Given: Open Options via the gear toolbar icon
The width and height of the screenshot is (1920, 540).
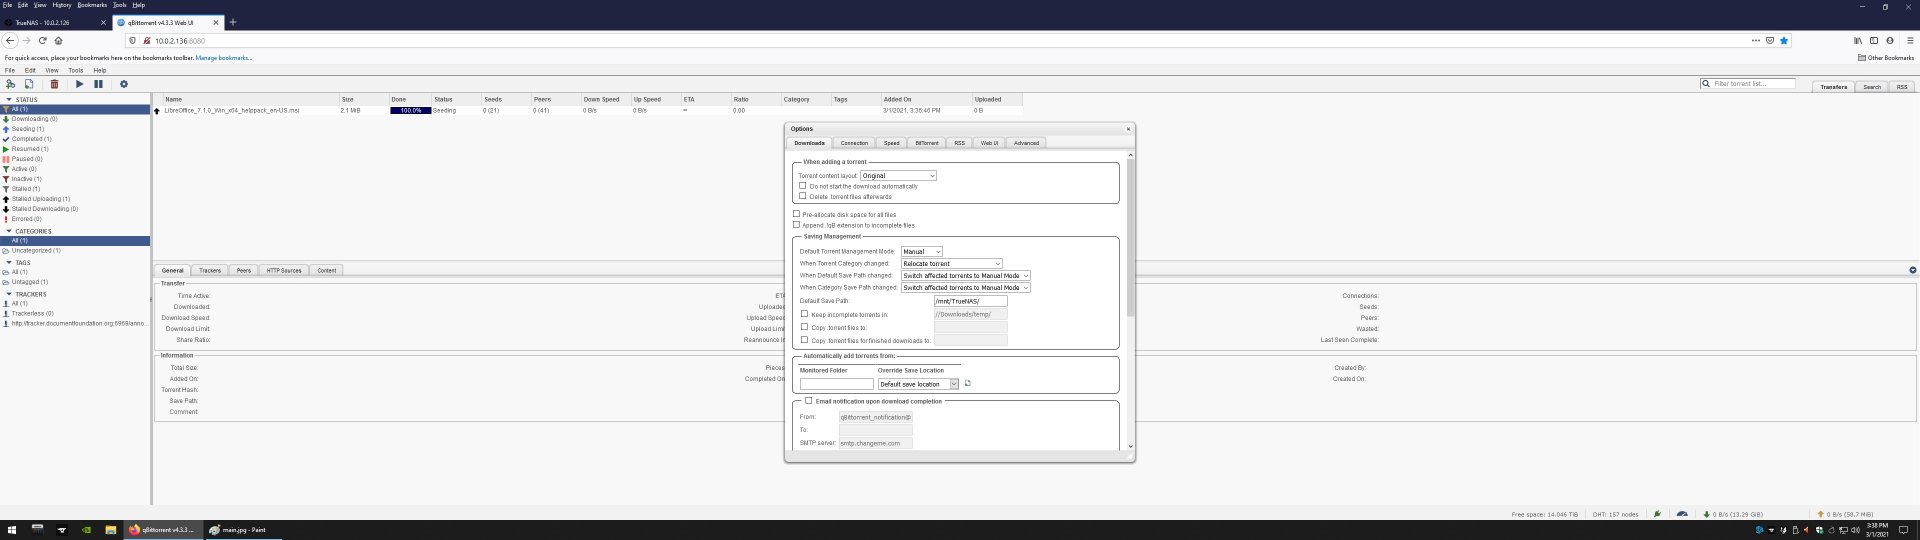Looking at the screenshot, I should 124,84.
